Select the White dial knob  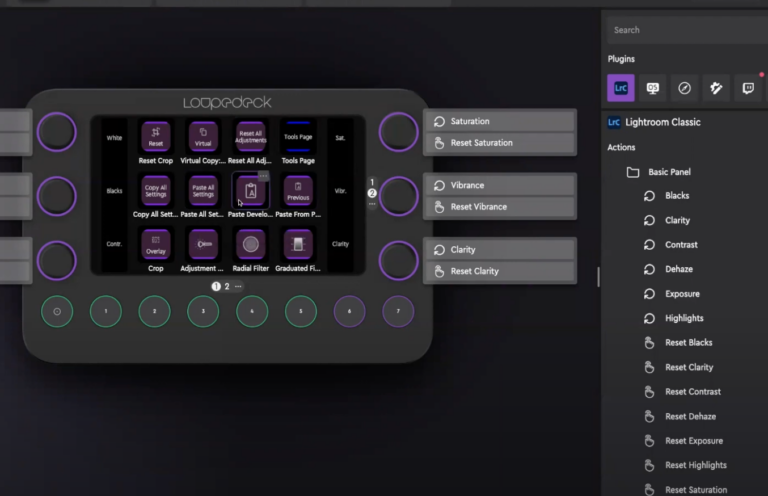point(57,132)
